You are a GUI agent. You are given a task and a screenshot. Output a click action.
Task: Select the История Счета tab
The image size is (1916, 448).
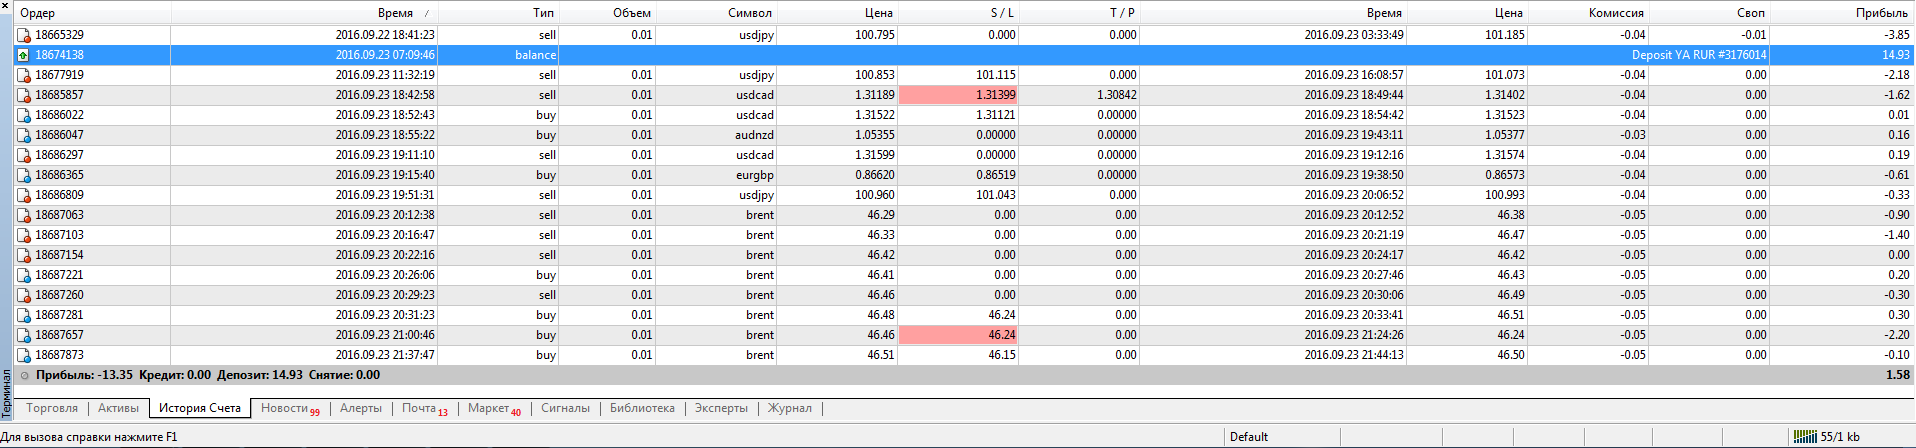(200, 408)
